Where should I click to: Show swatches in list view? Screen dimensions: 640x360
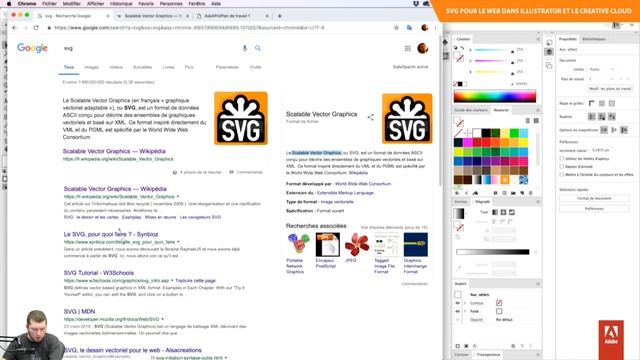point(528,121)
